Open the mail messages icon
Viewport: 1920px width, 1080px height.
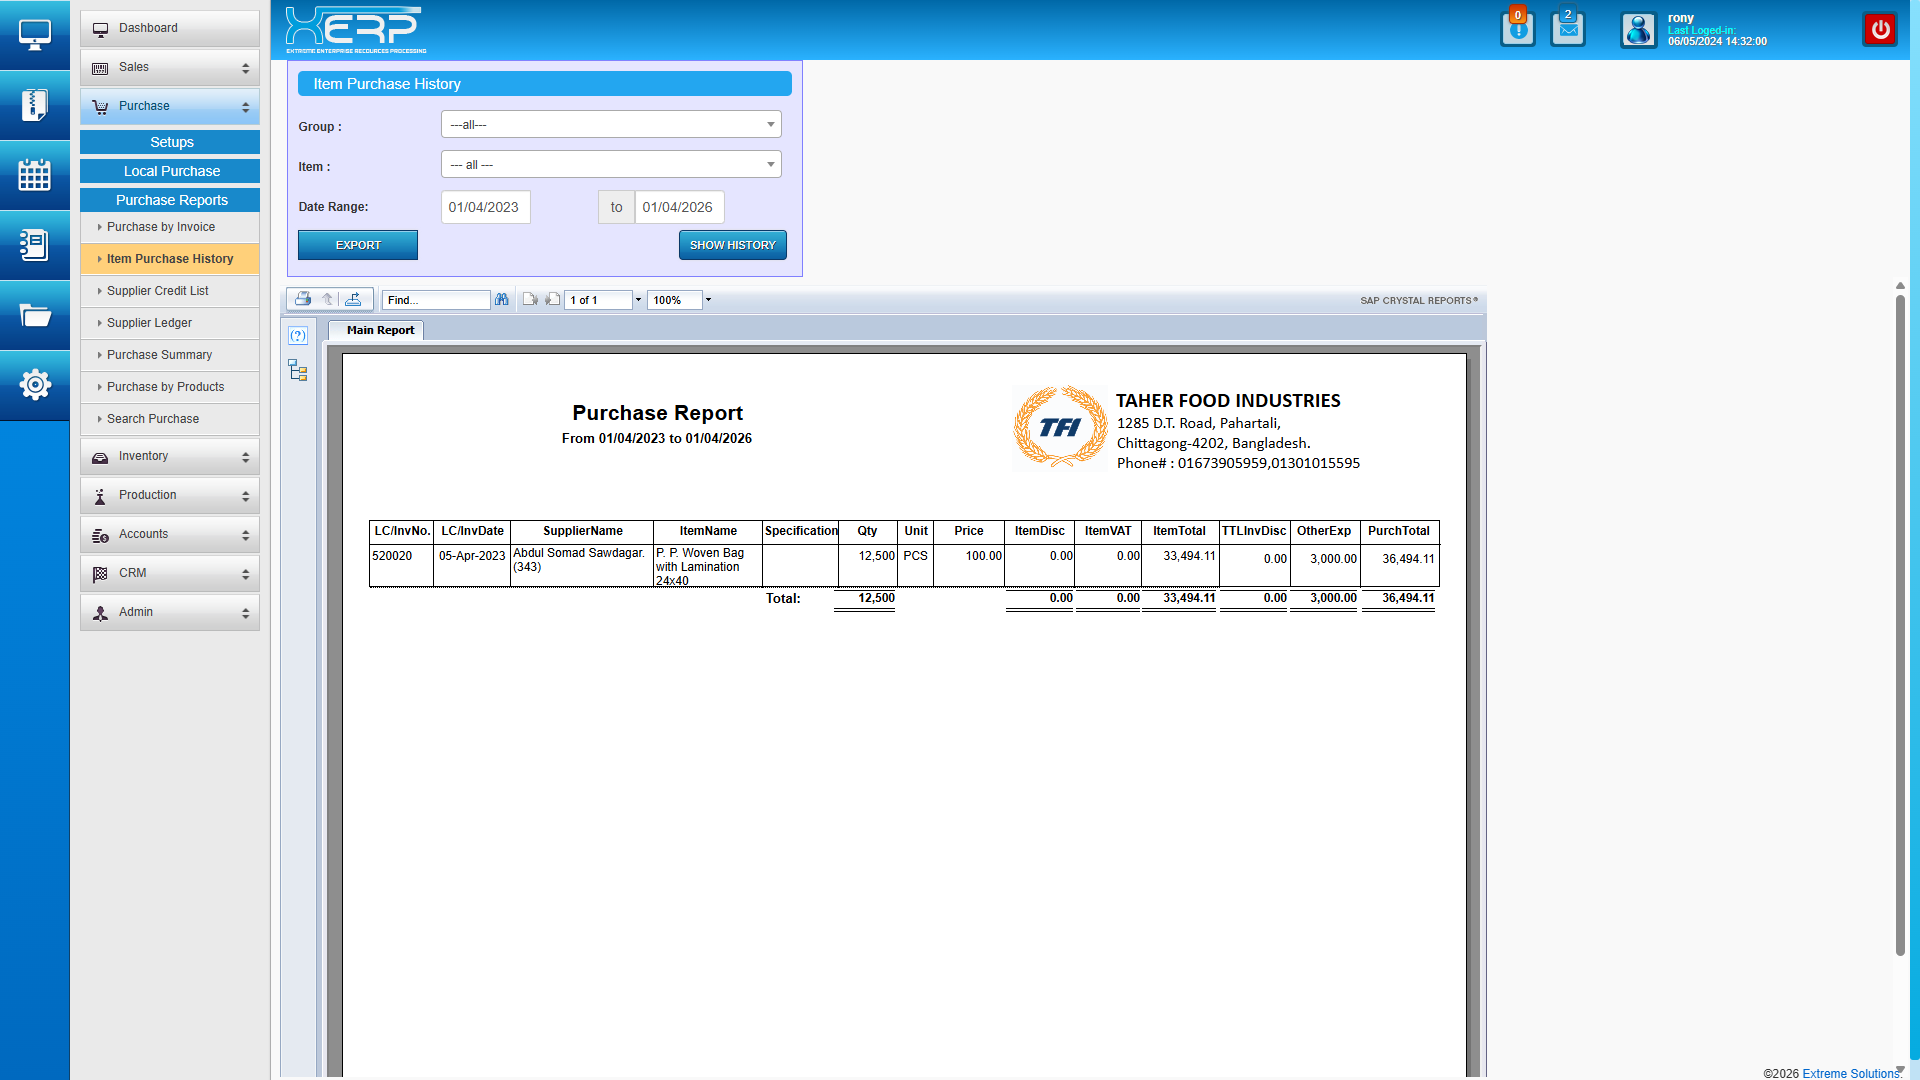coord(1568,29)
